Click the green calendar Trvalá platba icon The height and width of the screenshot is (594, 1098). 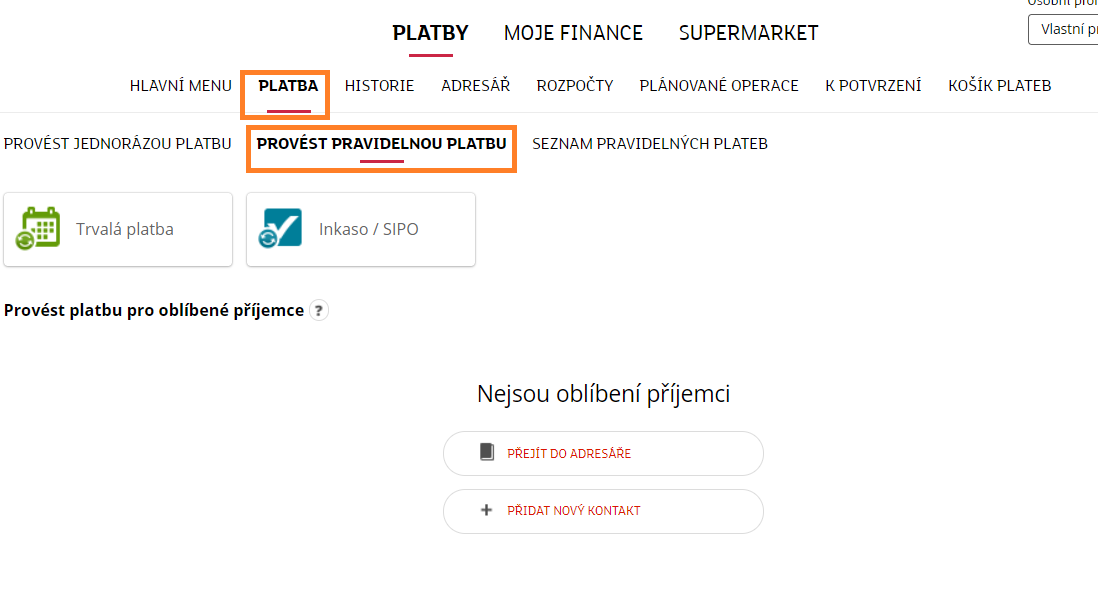tap(38, 228)
